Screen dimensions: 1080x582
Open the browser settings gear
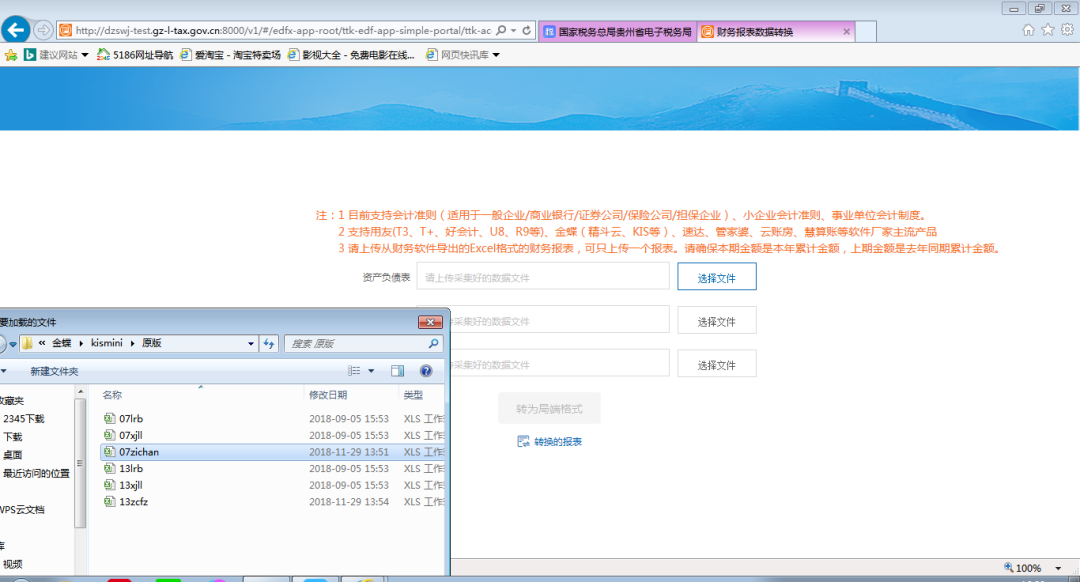point(1067,30)
